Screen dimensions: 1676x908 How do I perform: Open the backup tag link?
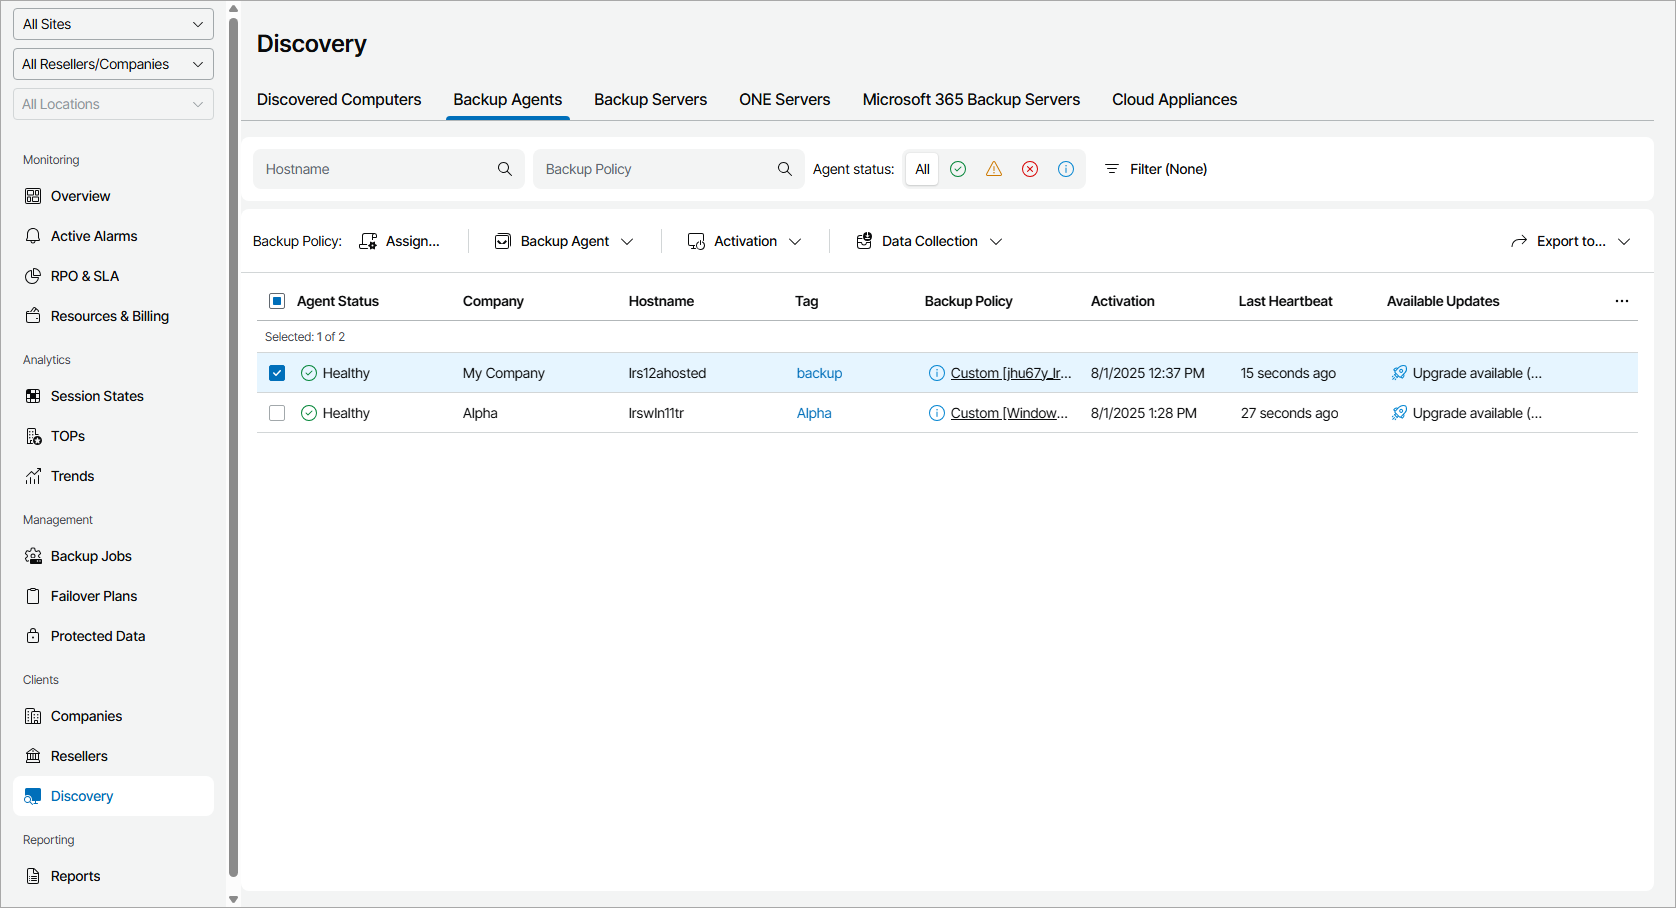(x=819, y=373)
